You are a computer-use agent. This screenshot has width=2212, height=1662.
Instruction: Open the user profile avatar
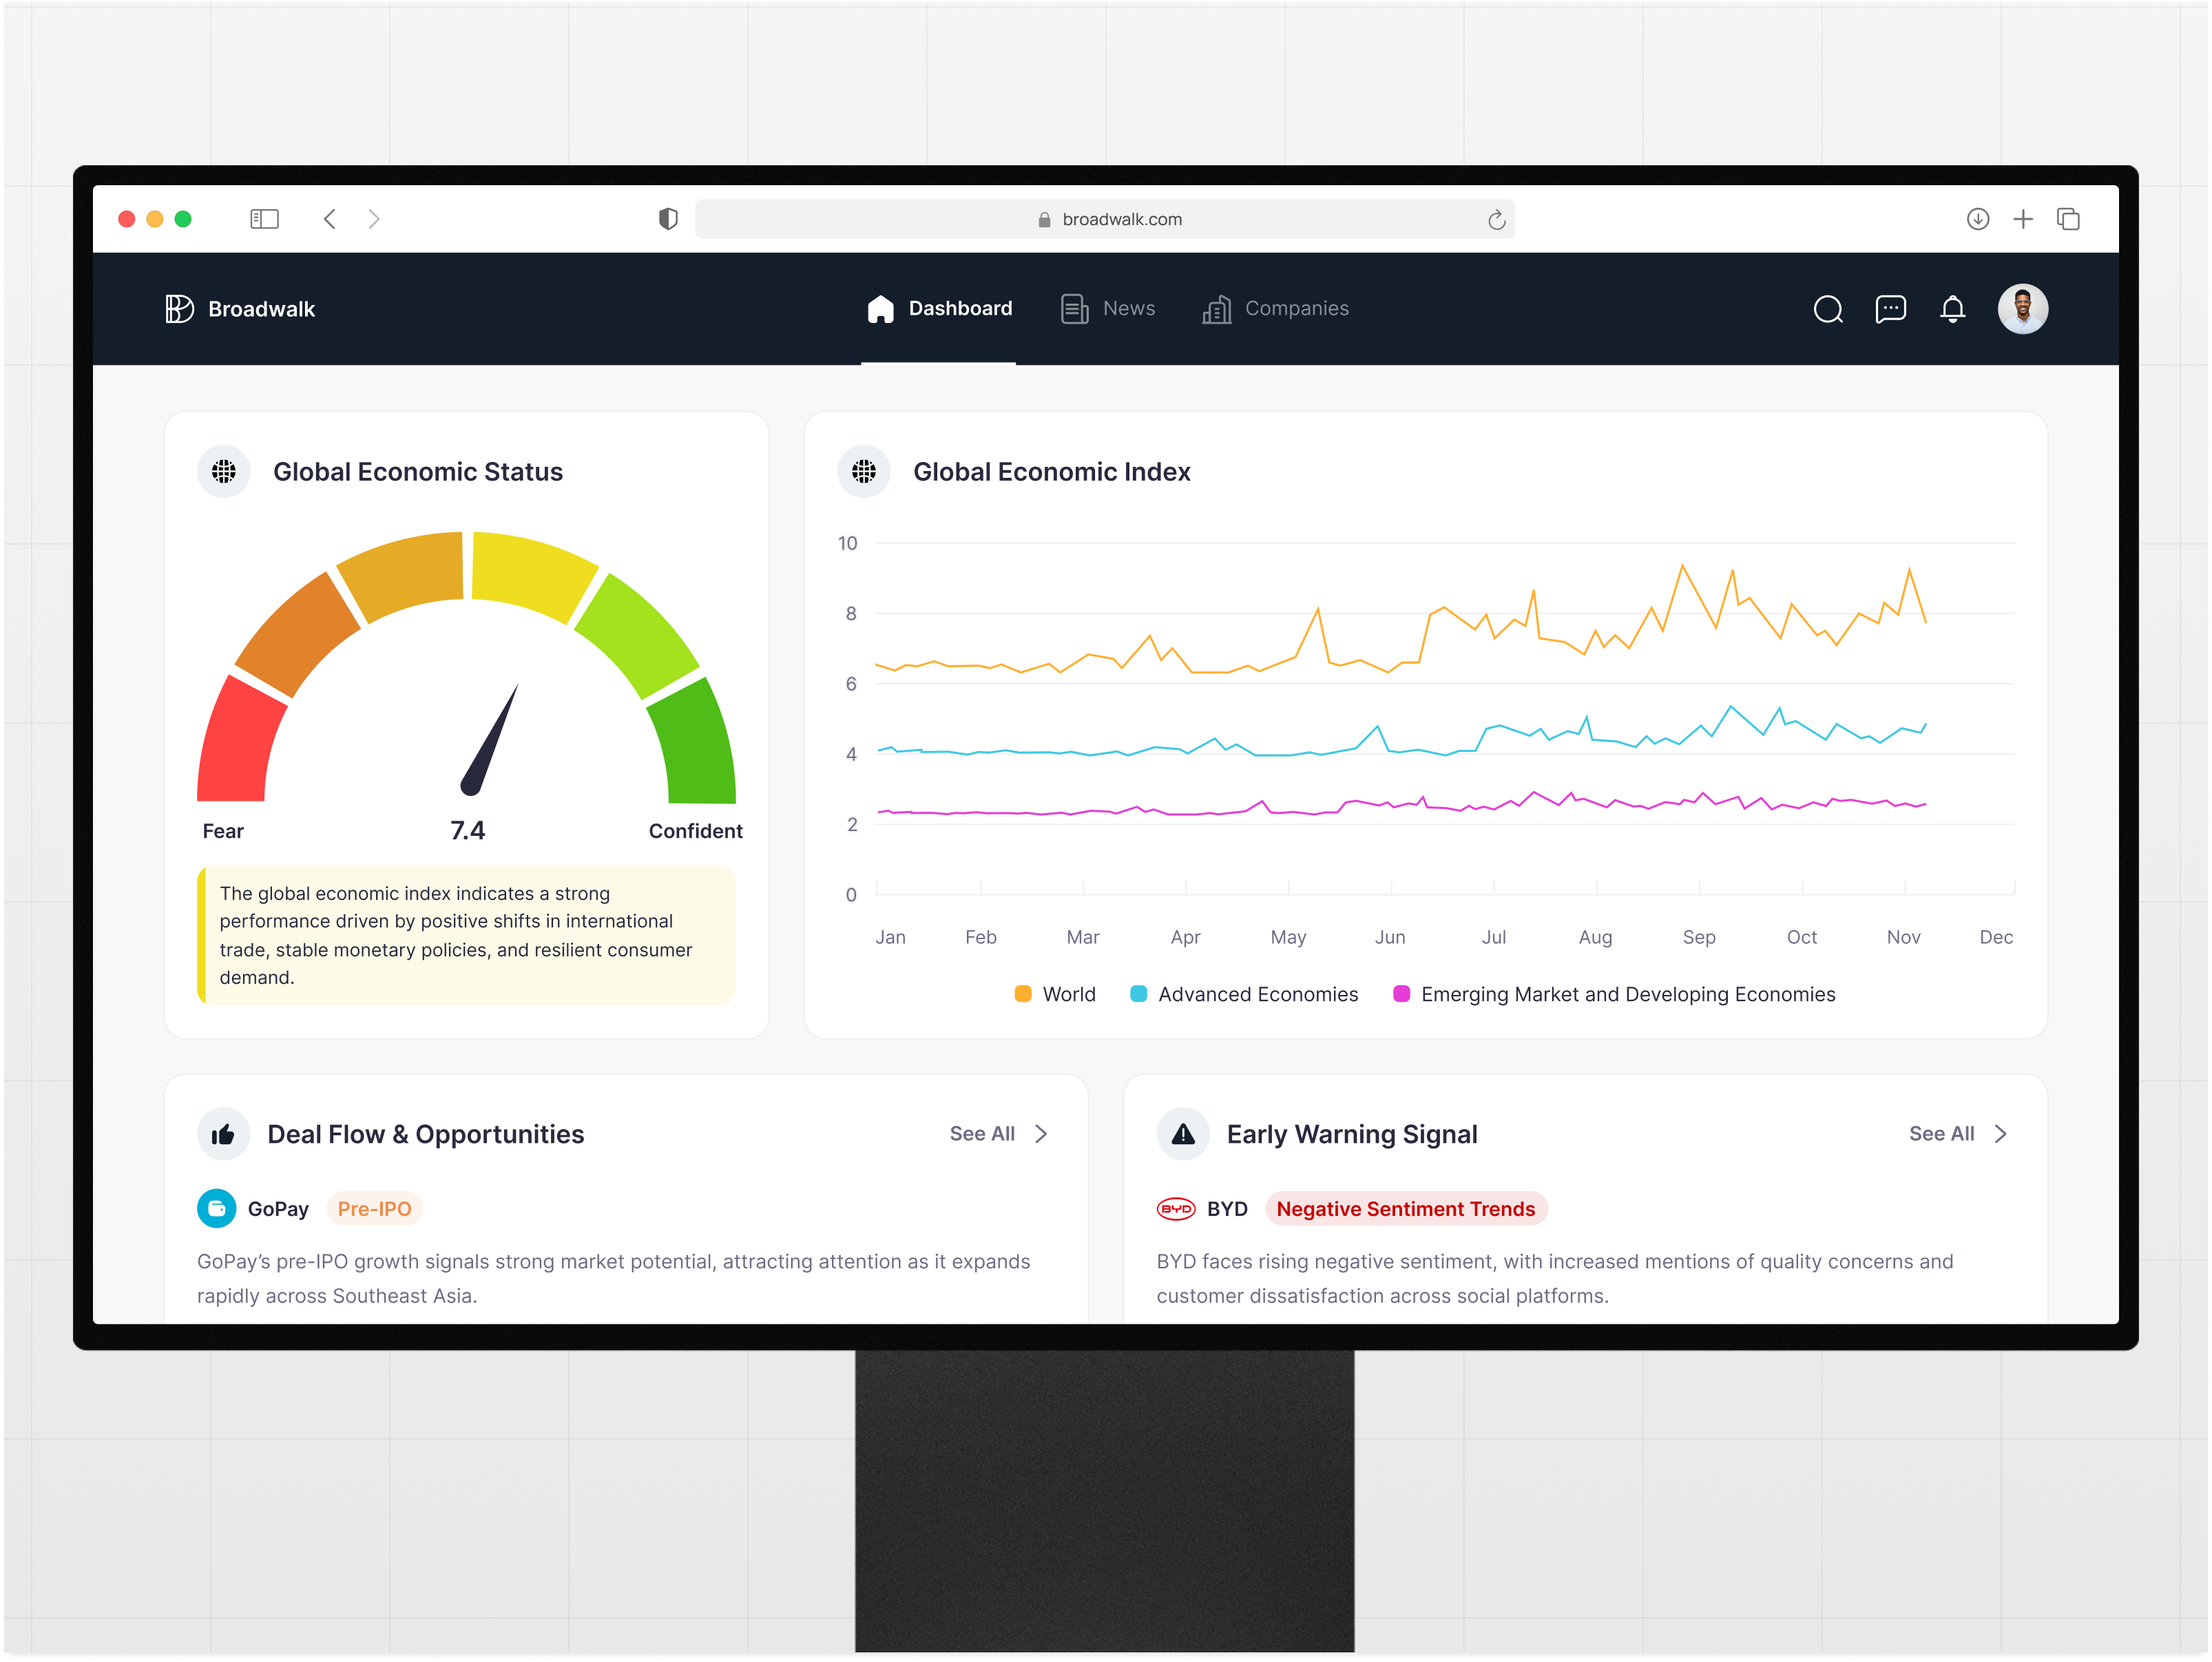[x=2022, y=309]
